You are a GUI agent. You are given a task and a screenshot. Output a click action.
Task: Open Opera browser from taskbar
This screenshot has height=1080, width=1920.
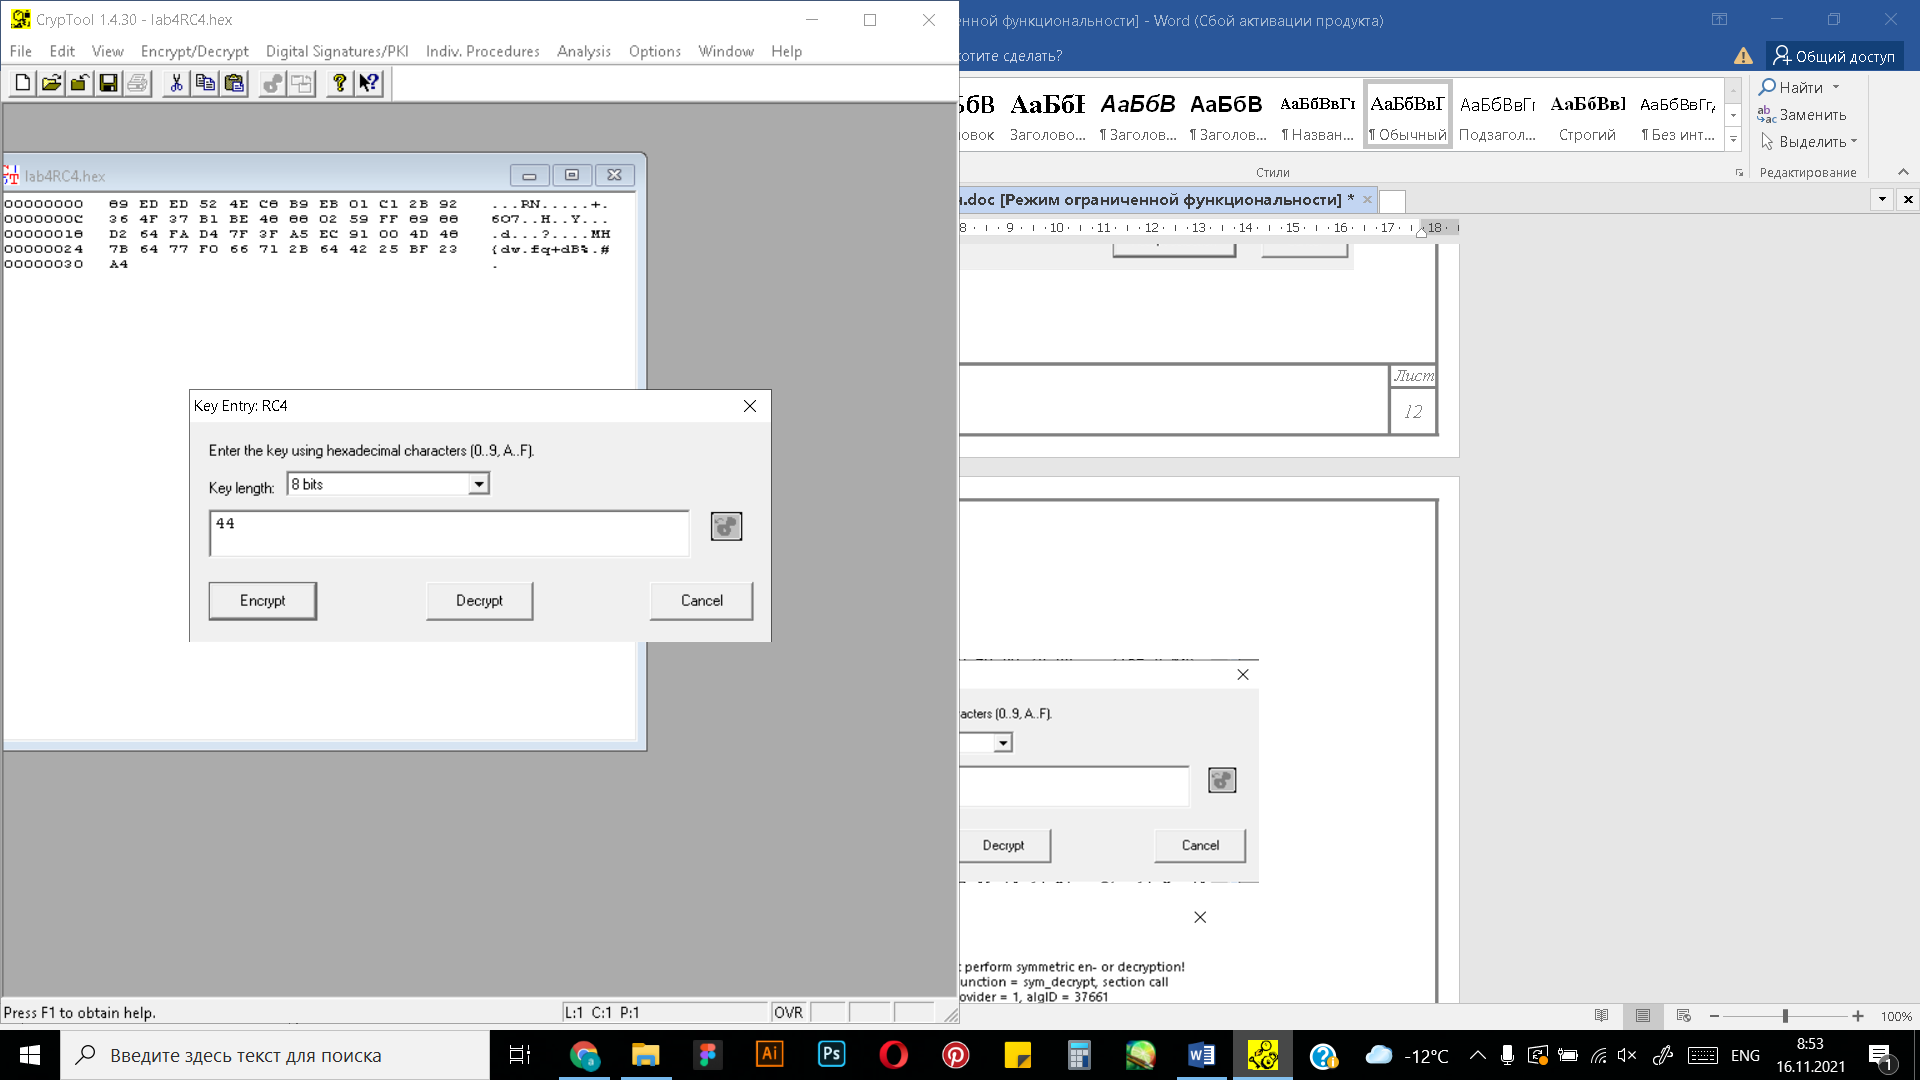click(894, 1055)
